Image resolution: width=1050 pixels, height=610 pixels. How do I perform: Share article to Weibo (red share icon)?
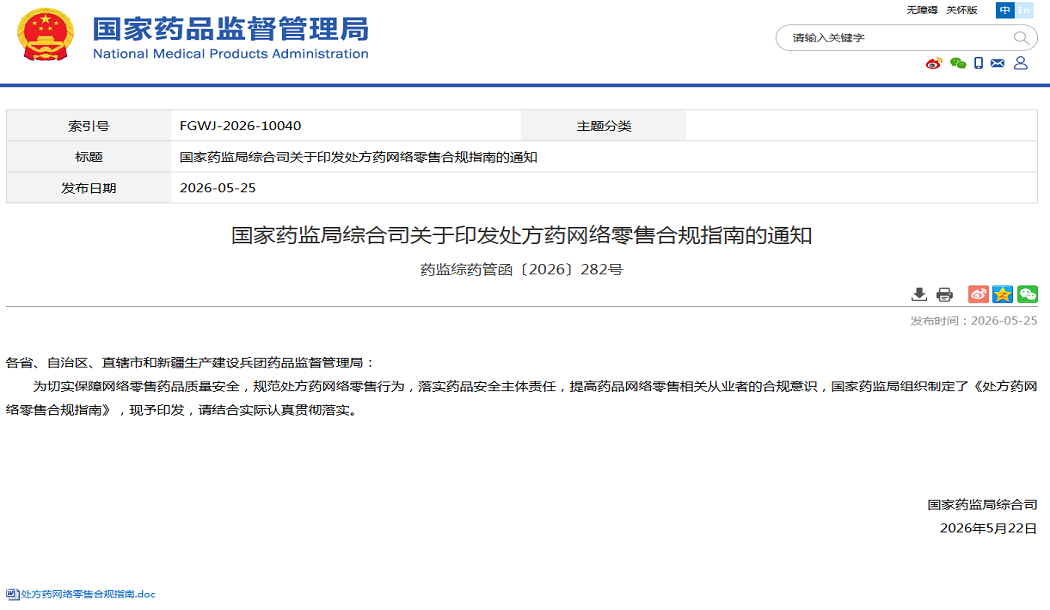pyautogui.click(x=978, y=294)
